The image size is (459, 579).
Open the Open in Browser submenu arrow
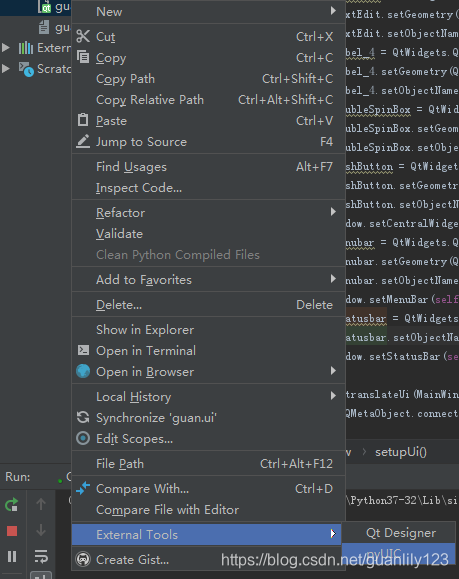[333, 370]
